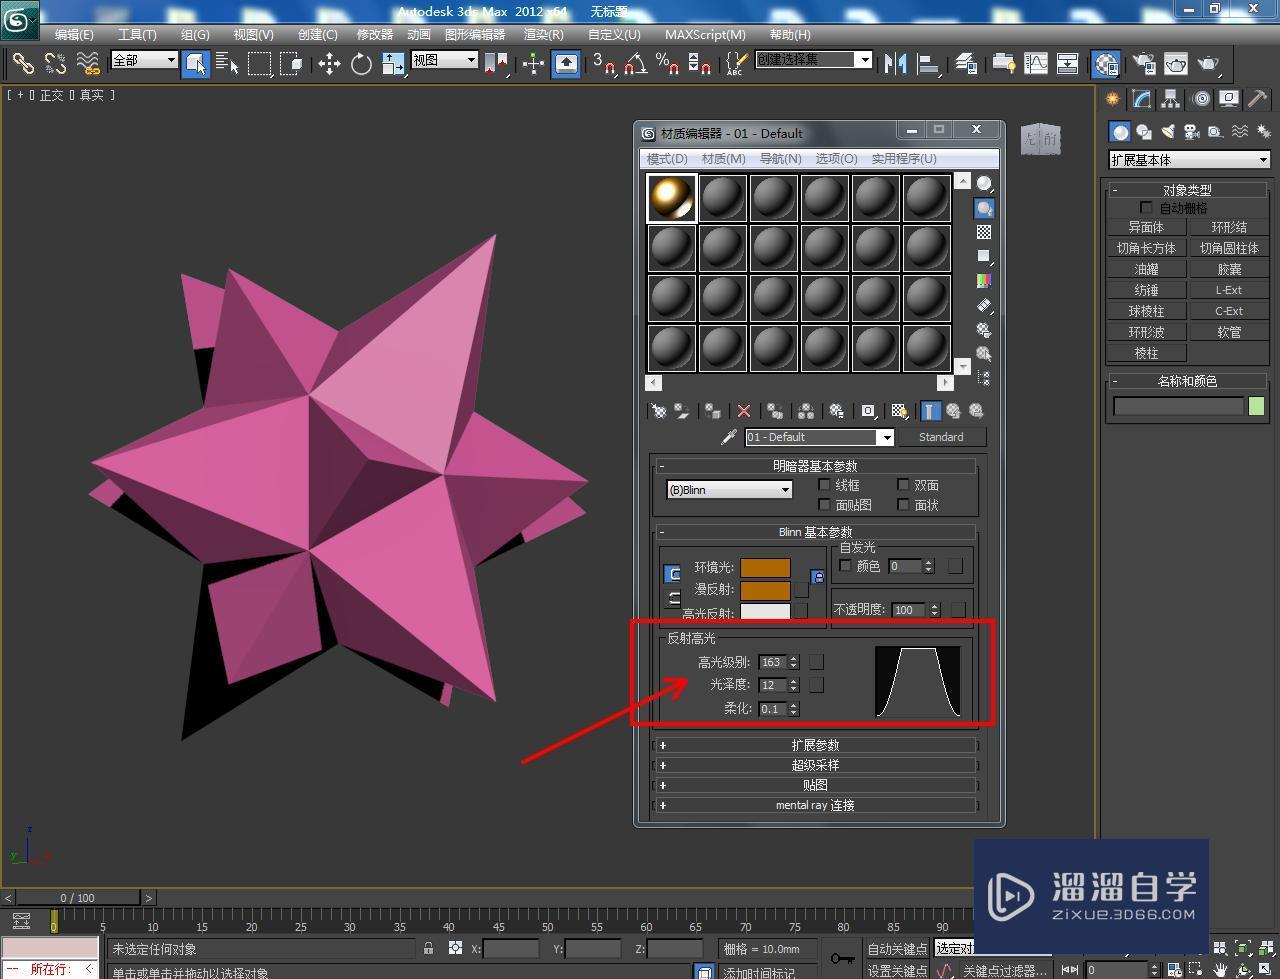Expand the 贴图 maps rollout
Screen dimensions: 1280x979
pyautogui.click(x=815, y=785)
